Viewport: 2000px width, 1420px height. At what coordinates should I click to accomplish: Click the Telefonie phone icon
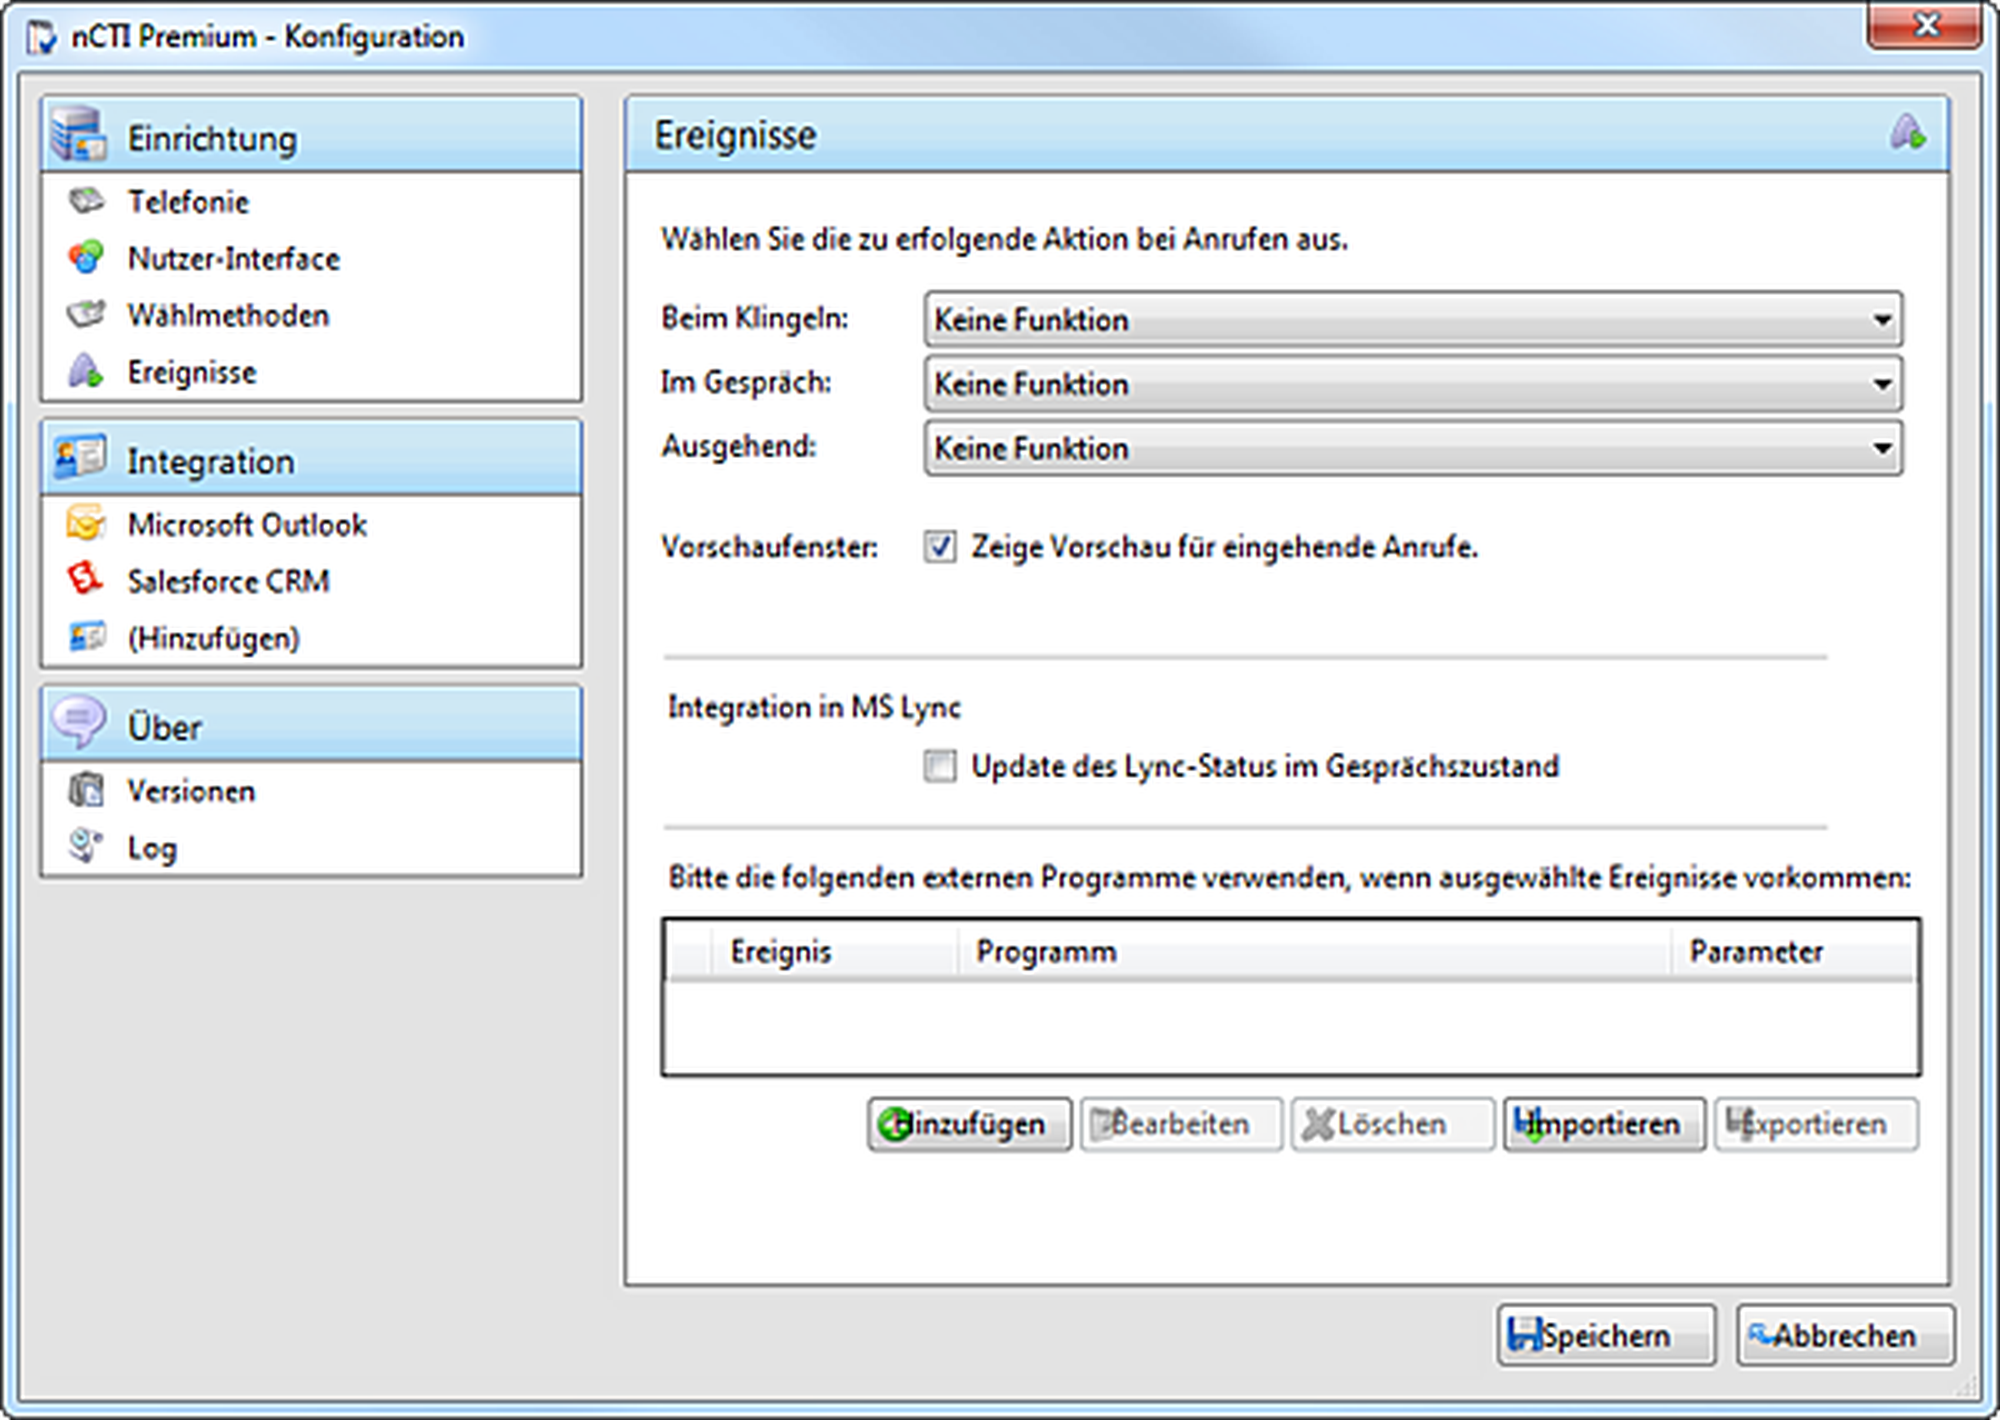click(86, 201)
